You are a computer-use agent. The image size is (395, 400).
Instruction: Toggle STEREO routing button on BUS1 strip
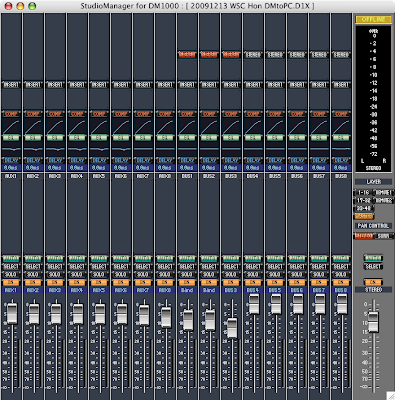[x=187, y=55]
